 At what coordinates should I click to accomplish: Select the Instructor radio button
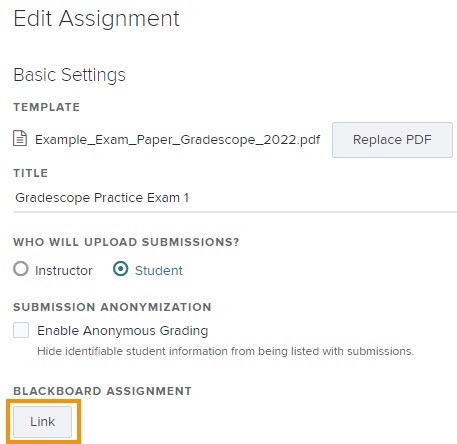pyautogui.click(x=21, y=269)
